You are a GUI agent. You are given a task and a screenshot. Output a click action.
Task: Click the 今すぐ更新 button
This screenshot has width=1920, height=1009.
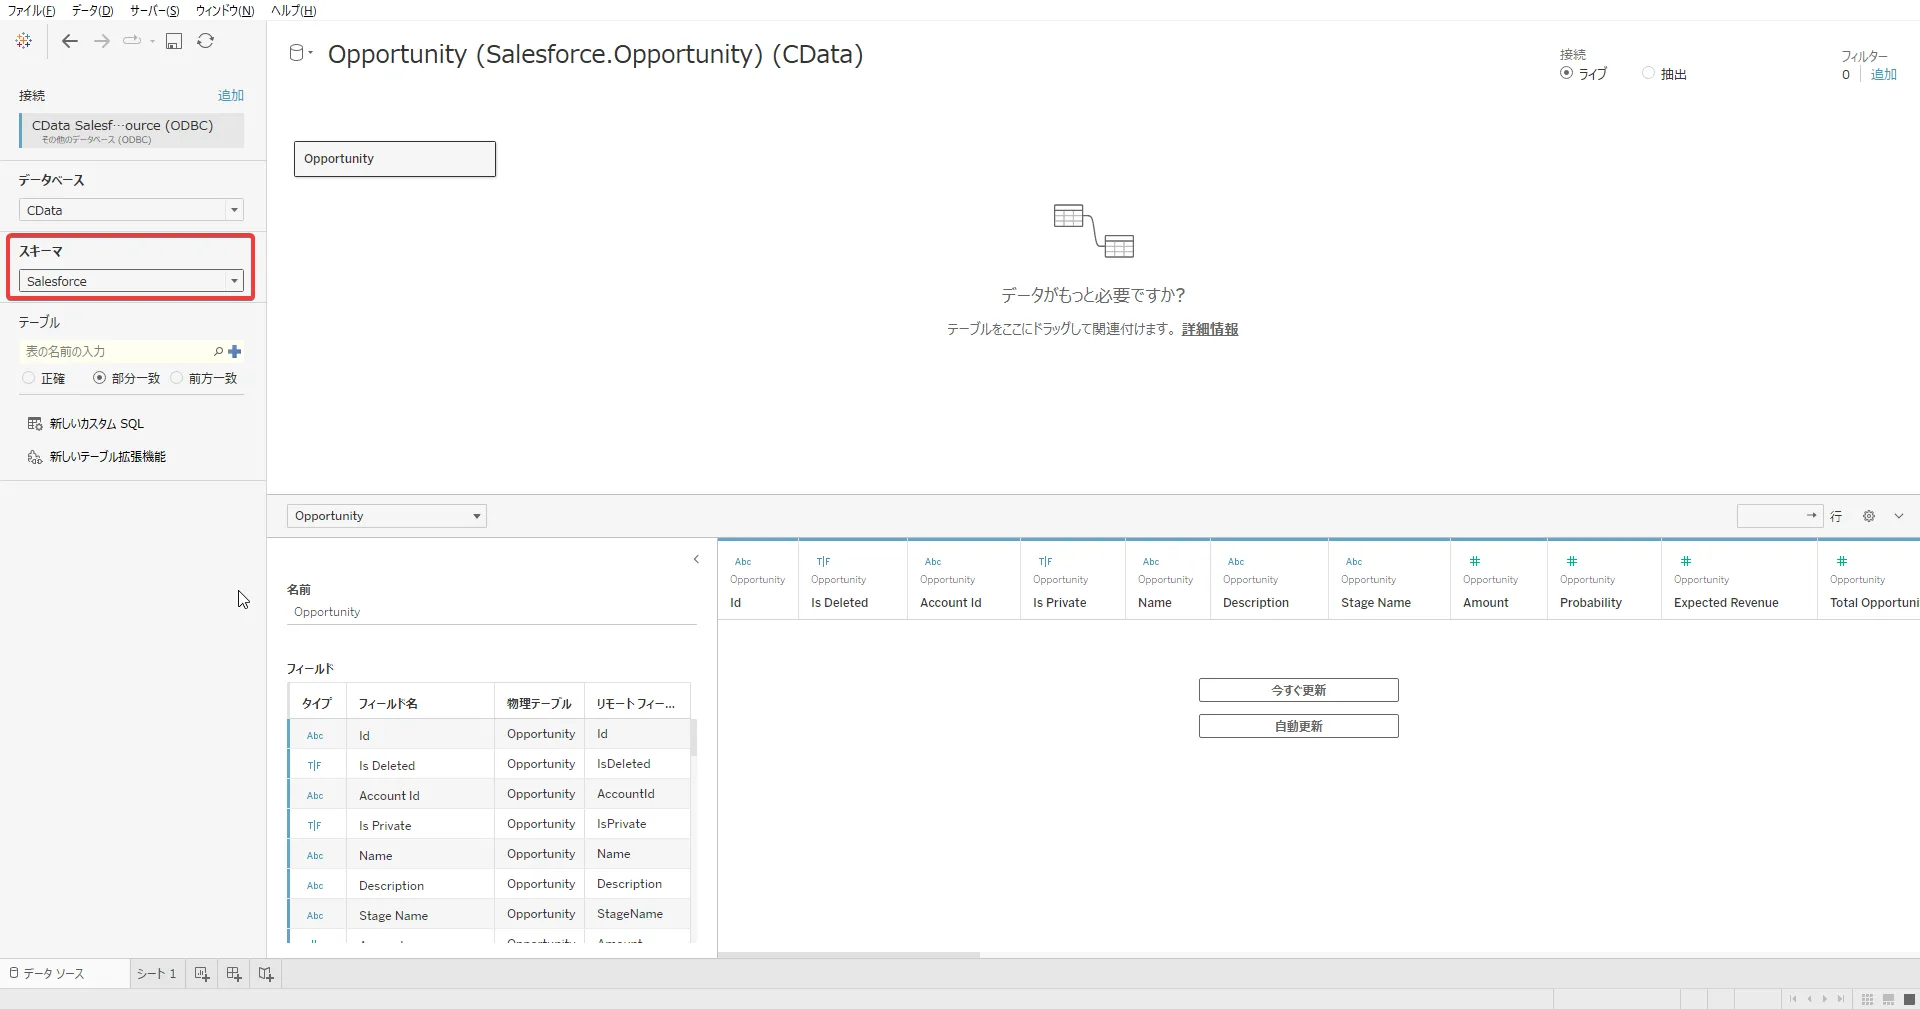coord(1298,689)
